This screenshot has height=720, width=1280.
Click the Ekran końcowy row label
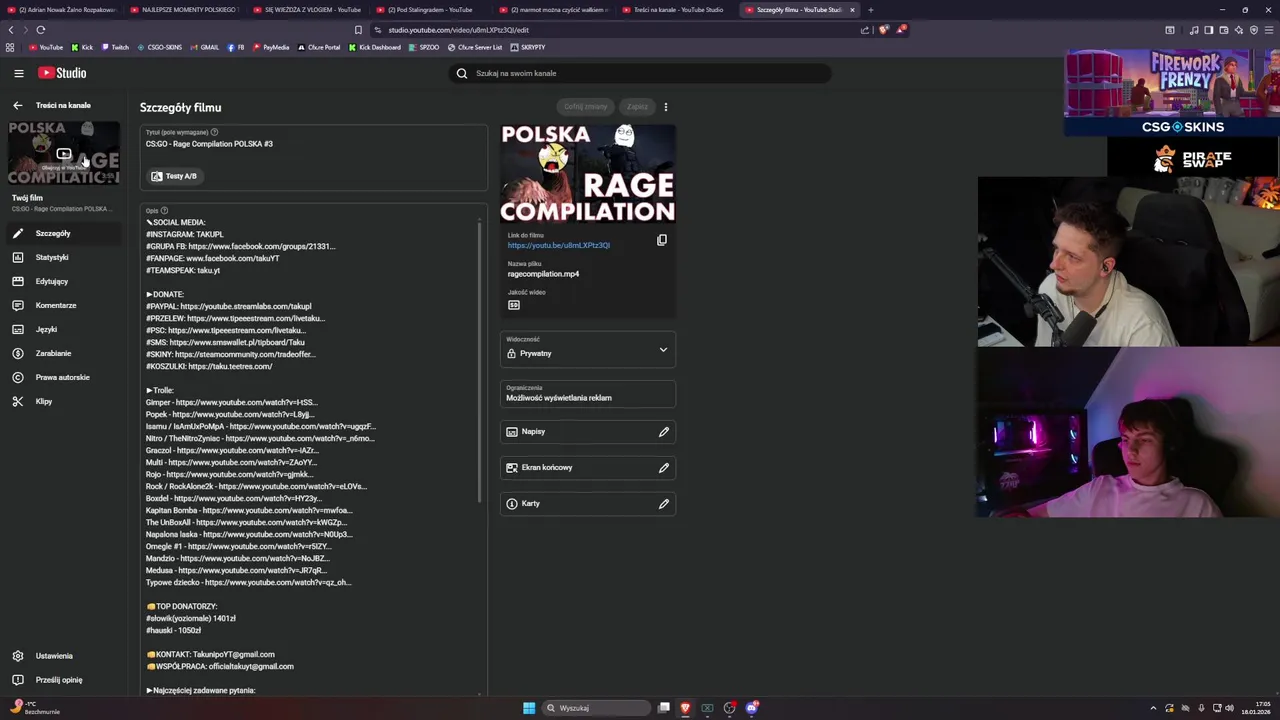click(547, 468)
